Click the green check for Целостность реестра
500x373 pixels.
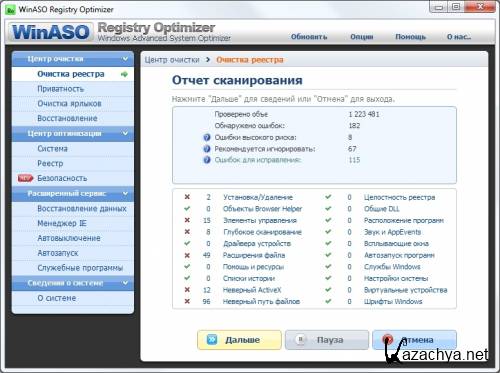(328, 197)
